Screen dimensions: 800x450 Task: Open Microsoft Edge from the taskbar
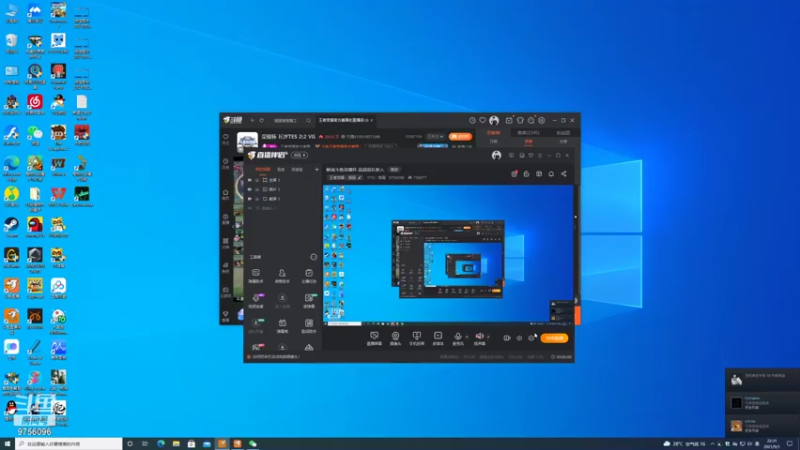click(x=161, y=444)
